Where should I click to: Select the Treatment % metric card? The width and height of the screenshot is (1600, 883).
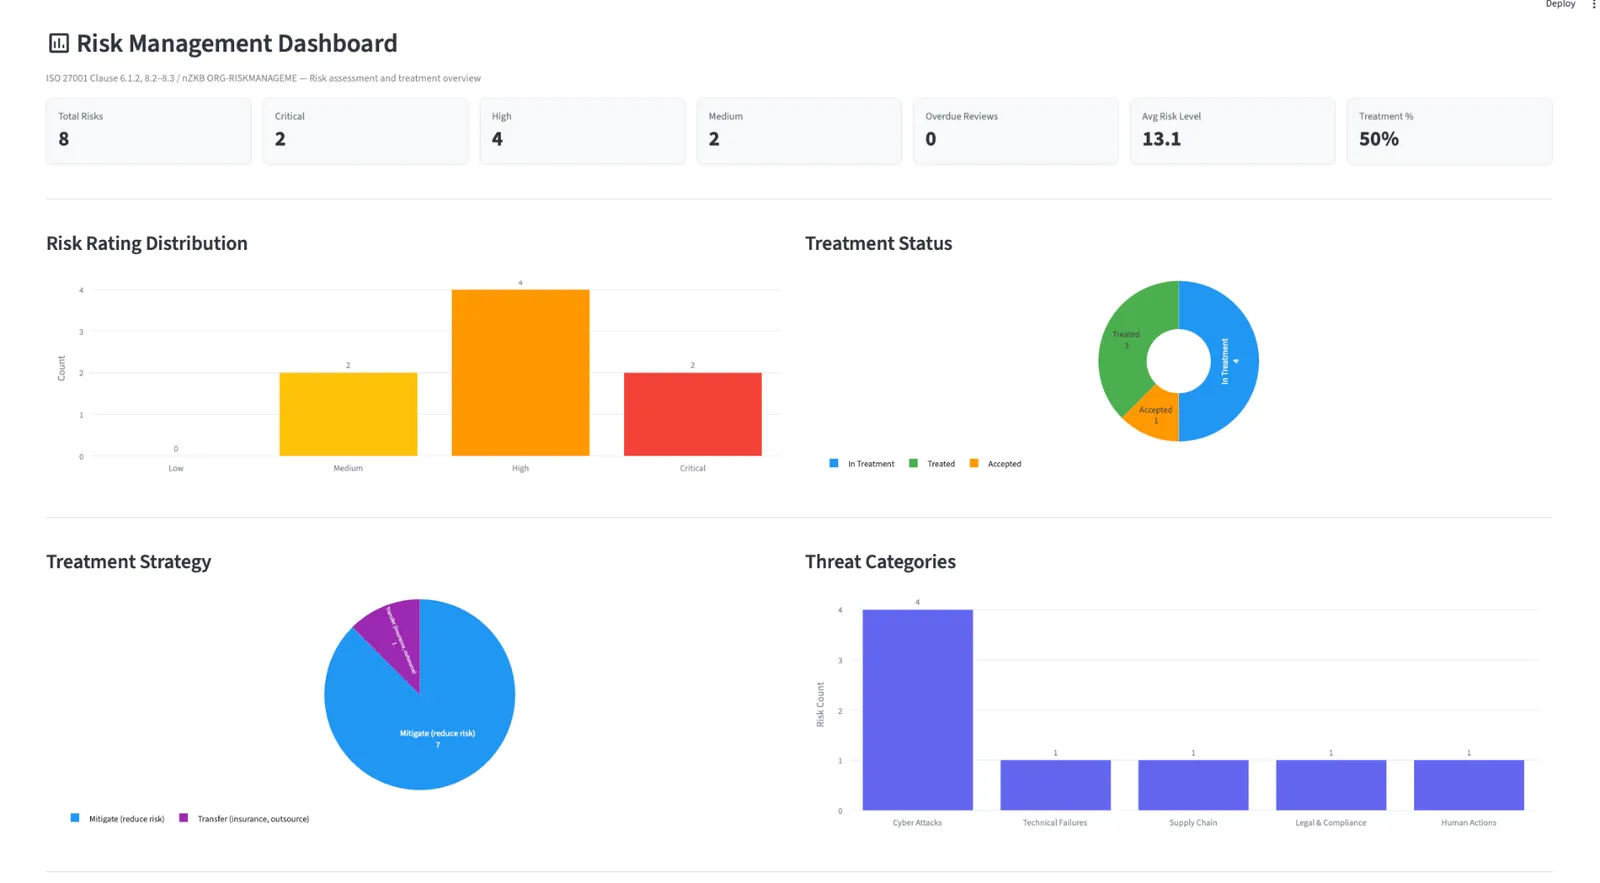[x=1449, y=131]
